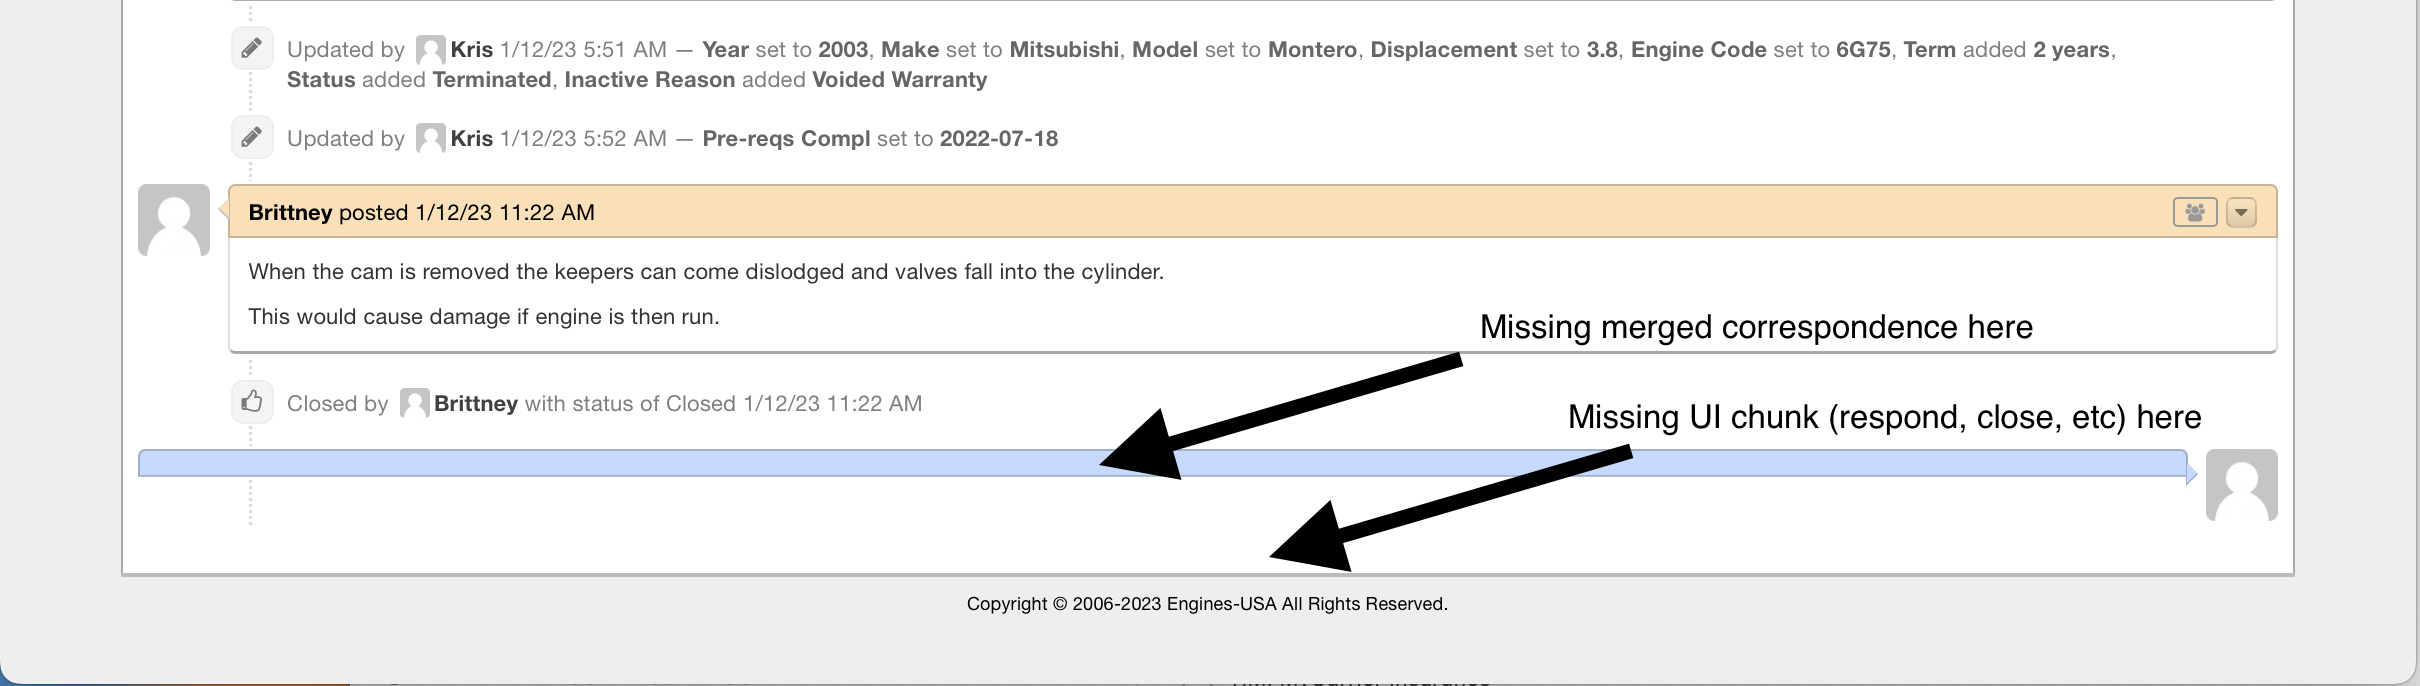Click Brittney's name in the posted header

pos(290,213)
